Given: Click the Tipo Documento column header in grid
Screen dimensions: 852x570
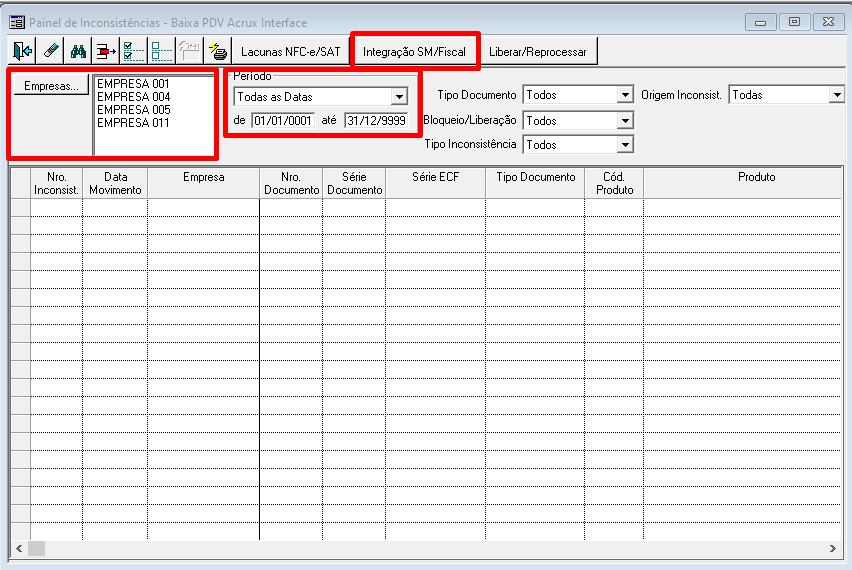Looking at the screenshot, I should [x=535, y=183].
